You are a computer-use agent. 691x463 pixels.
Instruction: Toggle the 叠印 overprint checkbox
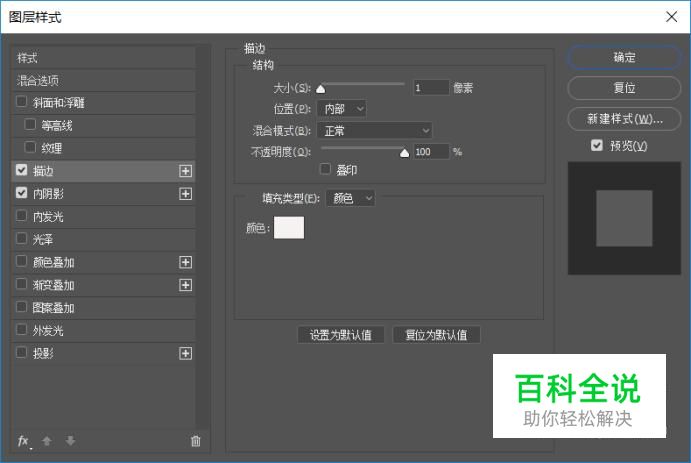pos(325,169)
